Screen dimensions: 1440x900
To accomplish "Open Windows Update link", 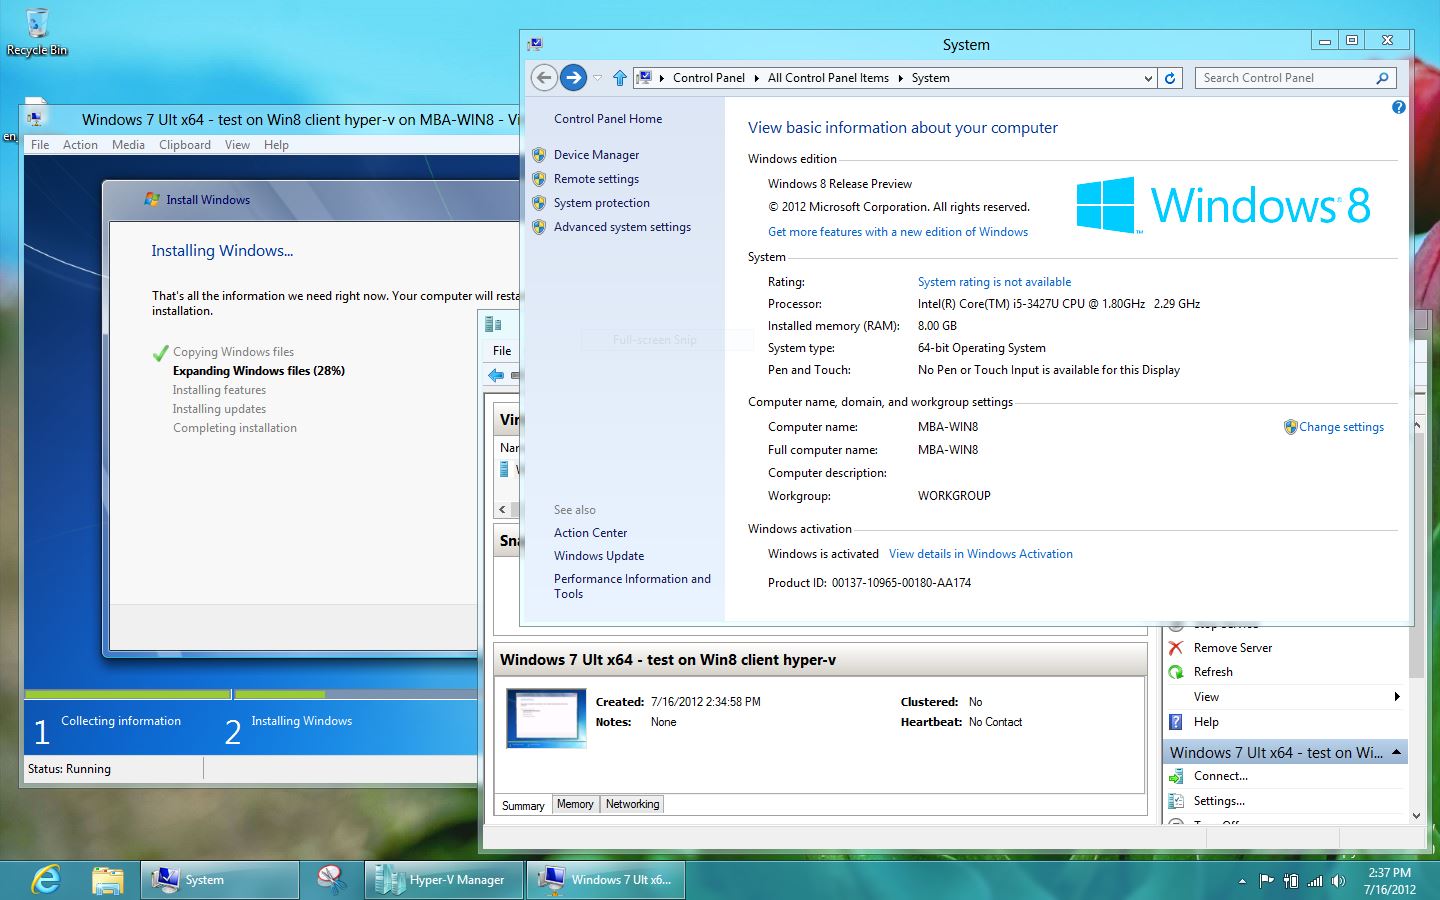I will pos(599,556).
